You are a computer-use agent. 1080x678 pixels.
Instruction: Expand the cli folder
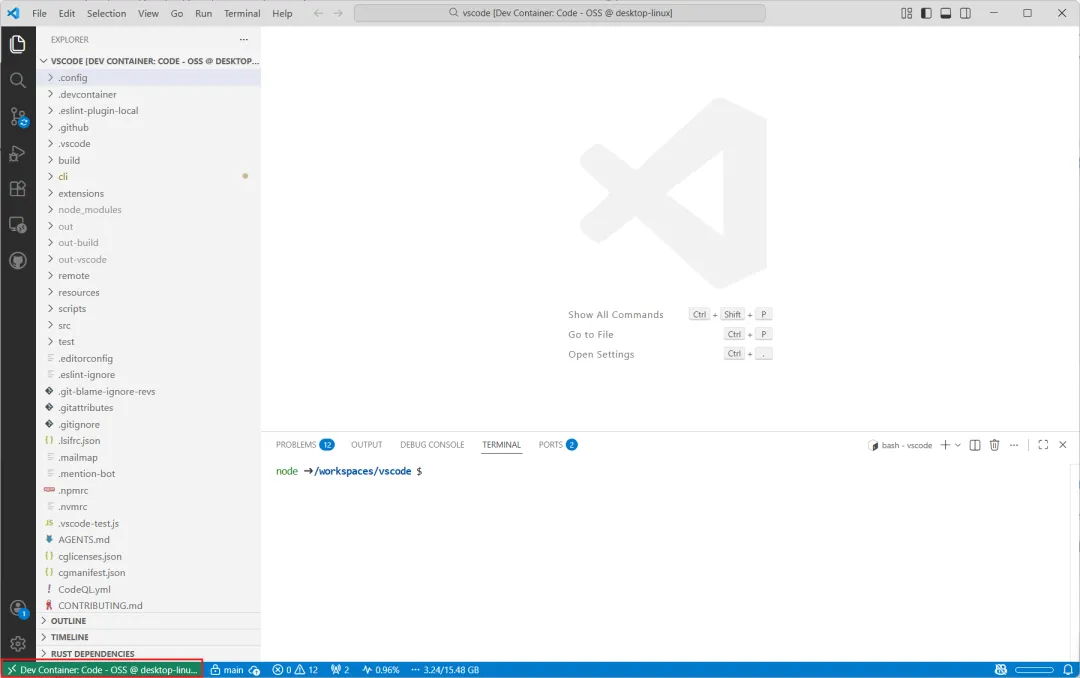click(148, 177)
